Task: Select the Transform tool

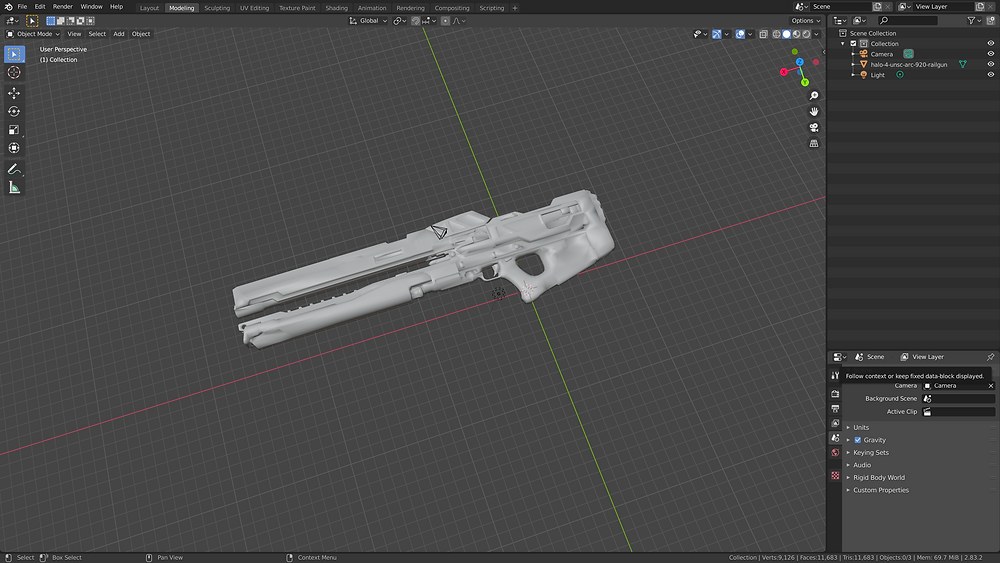Action: [x=14, y=148]
